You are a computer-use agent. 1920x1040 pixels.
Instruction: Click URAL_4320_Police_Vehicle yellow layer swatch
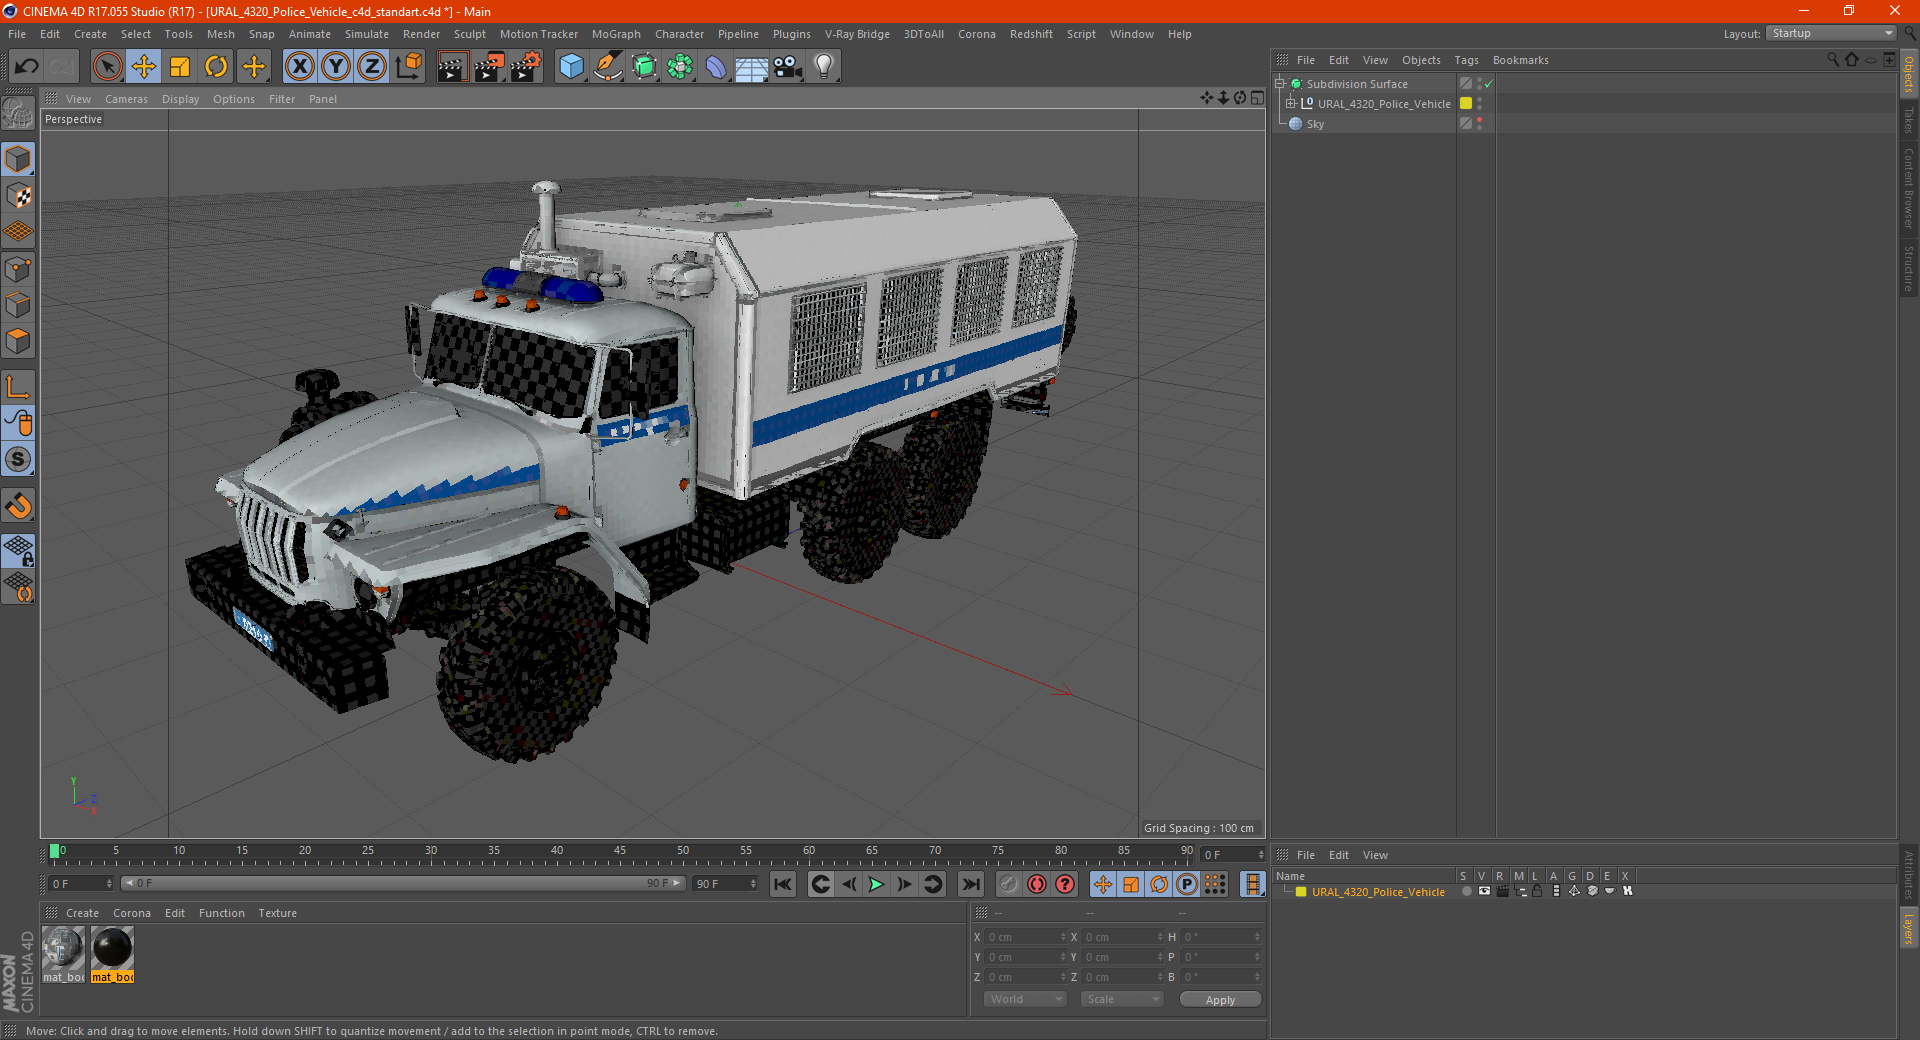point(1466,103)
